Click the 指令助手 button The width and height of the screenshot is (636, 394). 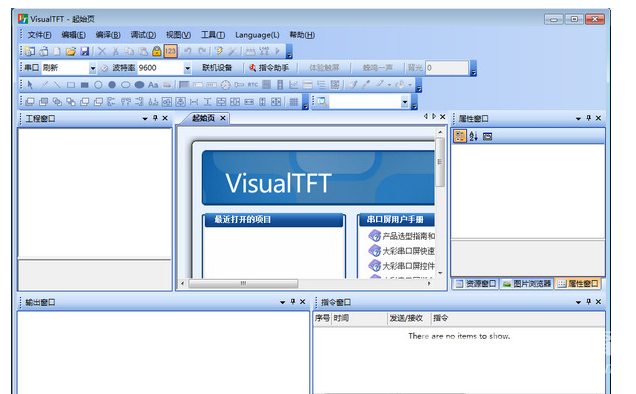coord(269,68)
